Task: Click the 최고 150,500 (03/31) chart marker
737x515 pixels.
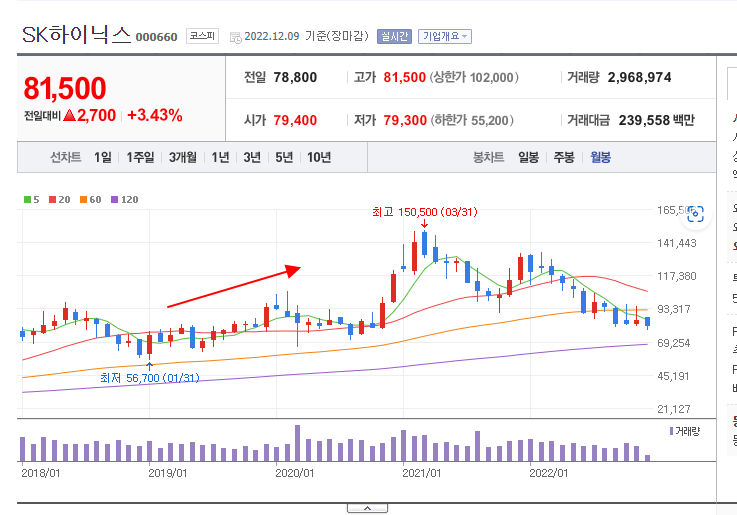Action: coord(424,212)
